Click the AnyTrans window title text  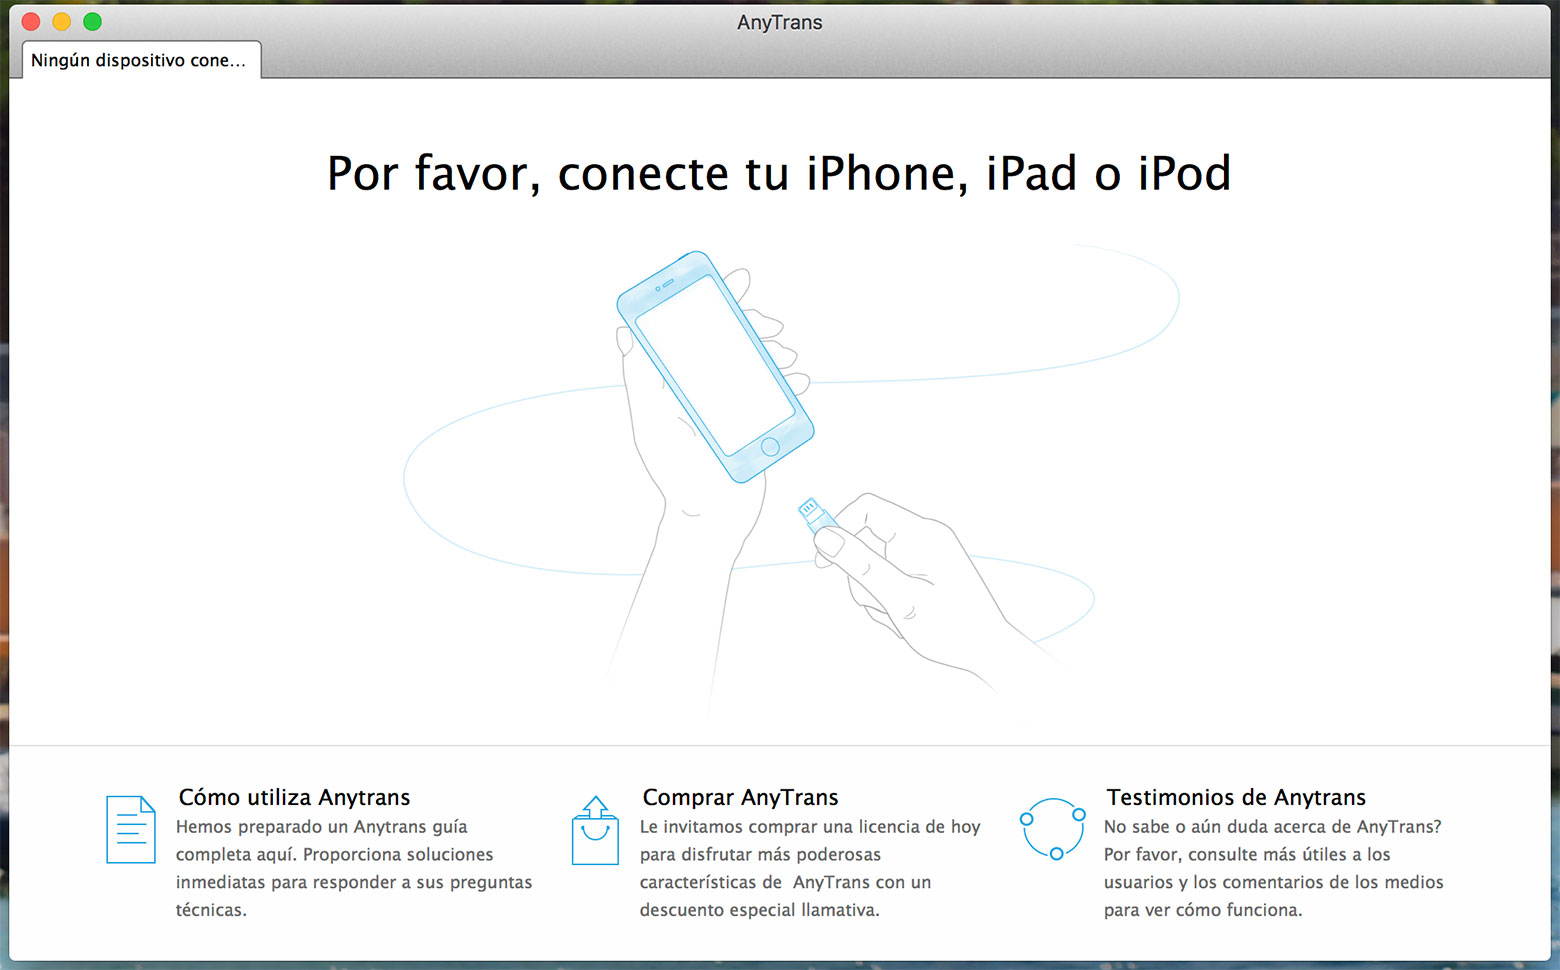tap(780, 22)
